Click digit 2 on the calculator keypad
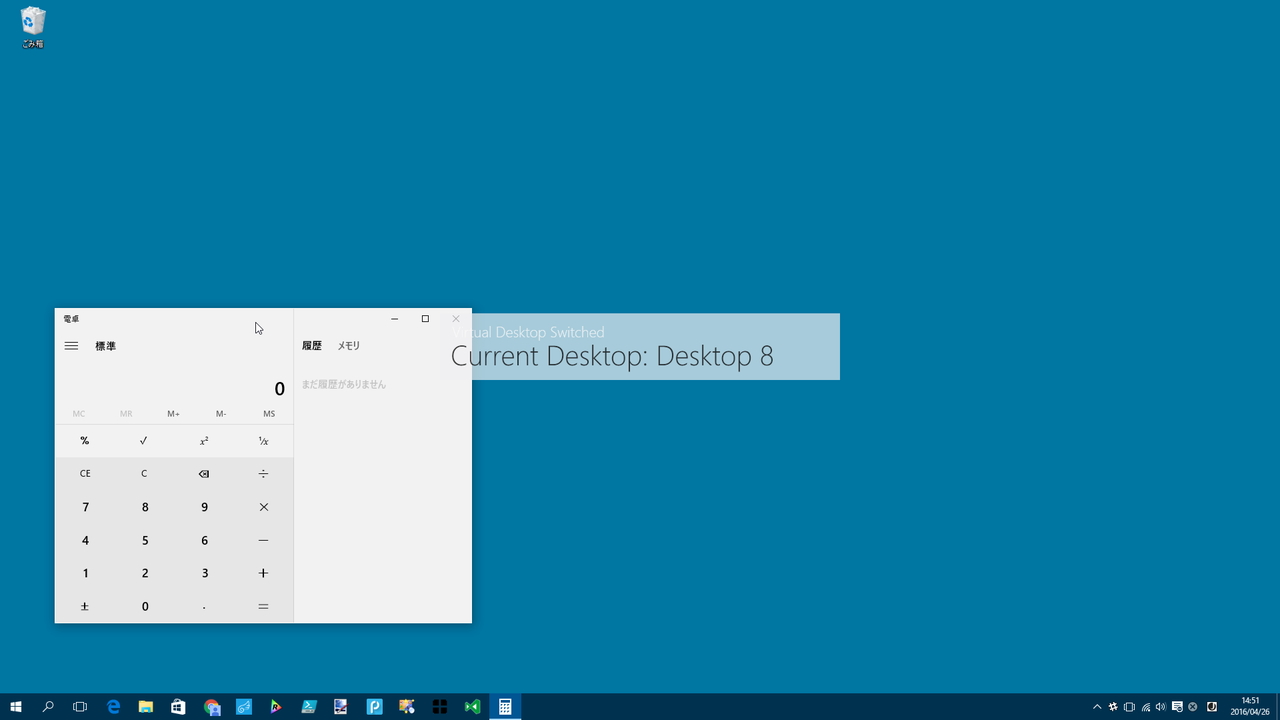 coord(144,573)
